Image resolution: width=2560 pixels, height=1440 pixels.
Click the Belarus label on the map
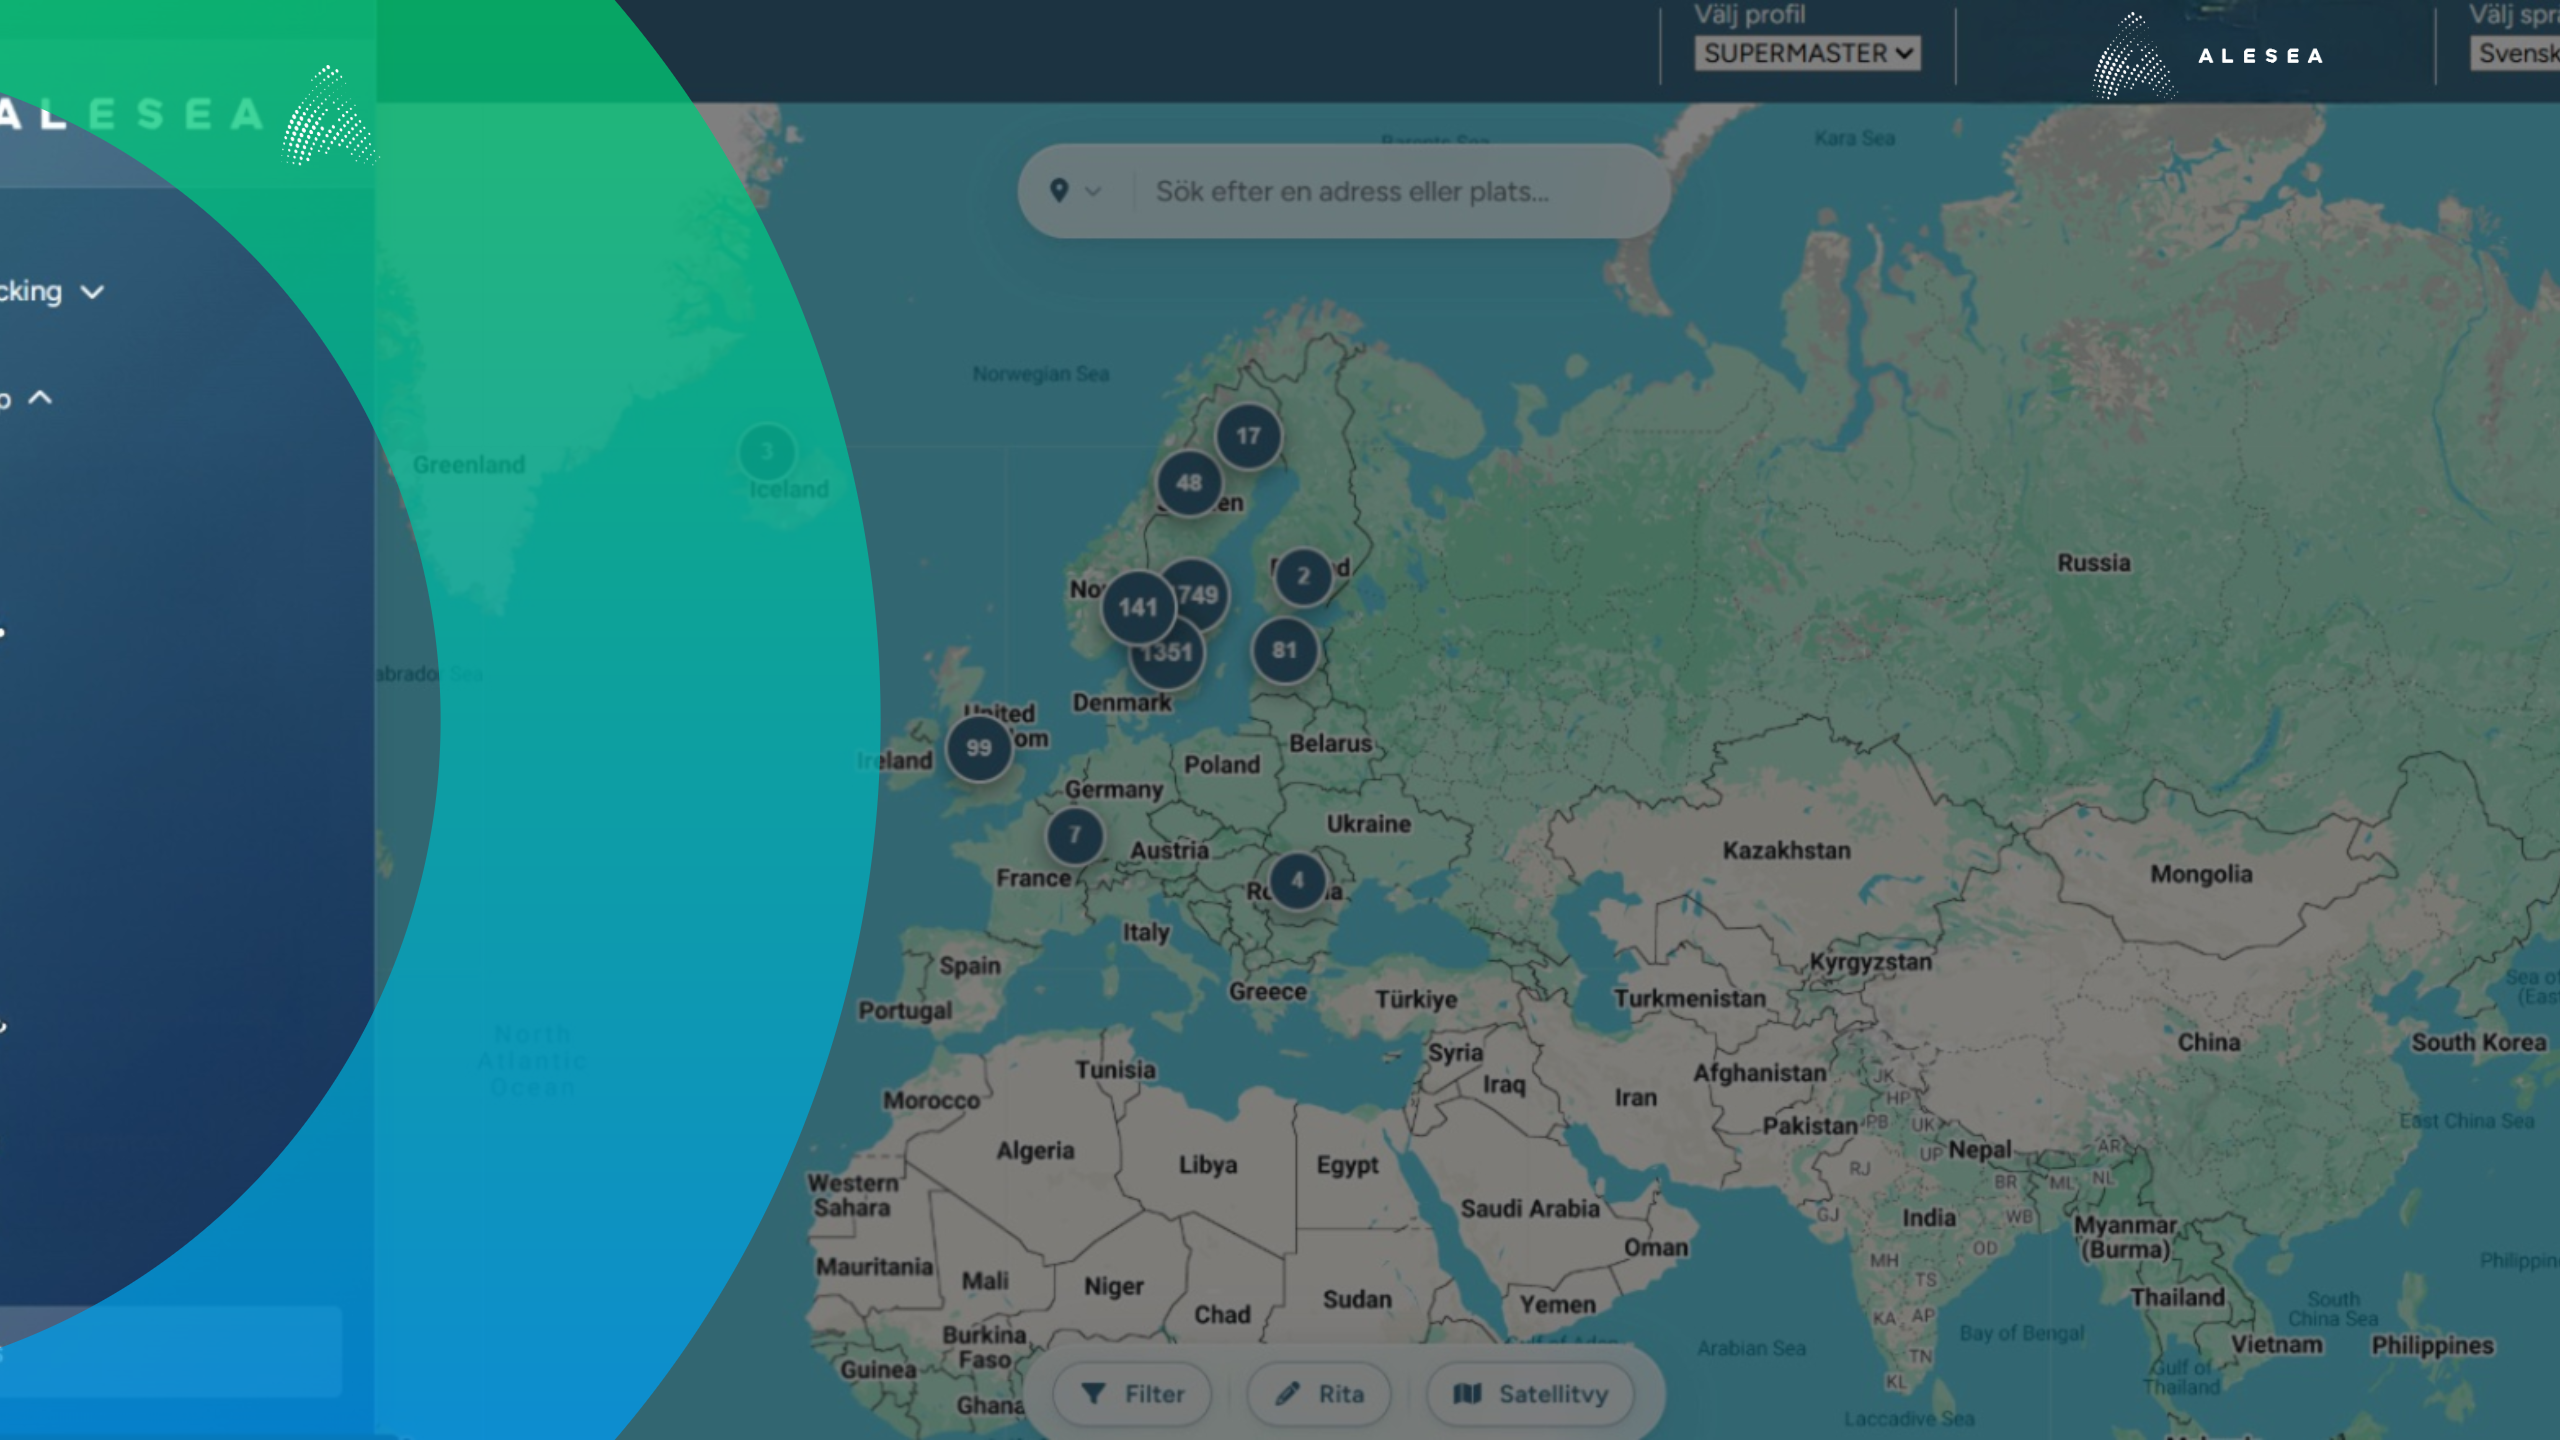[1330, 744]
